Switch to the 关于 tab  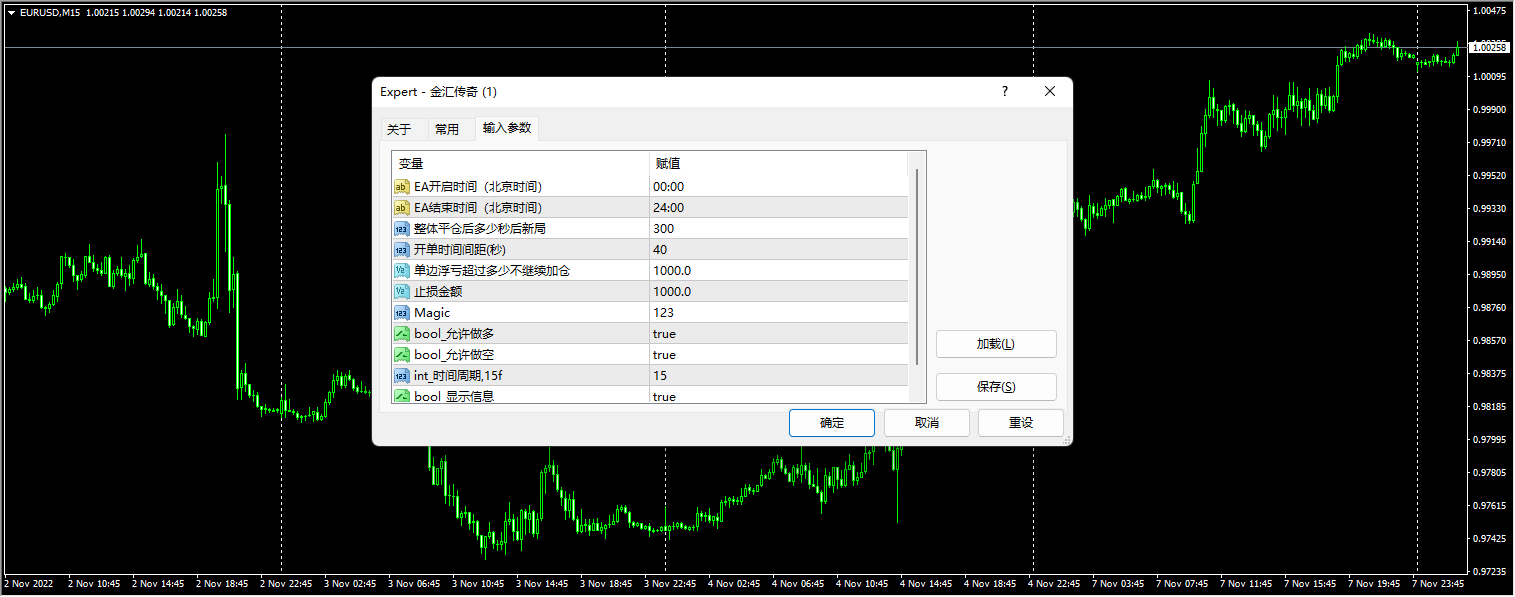coord(400,128)
